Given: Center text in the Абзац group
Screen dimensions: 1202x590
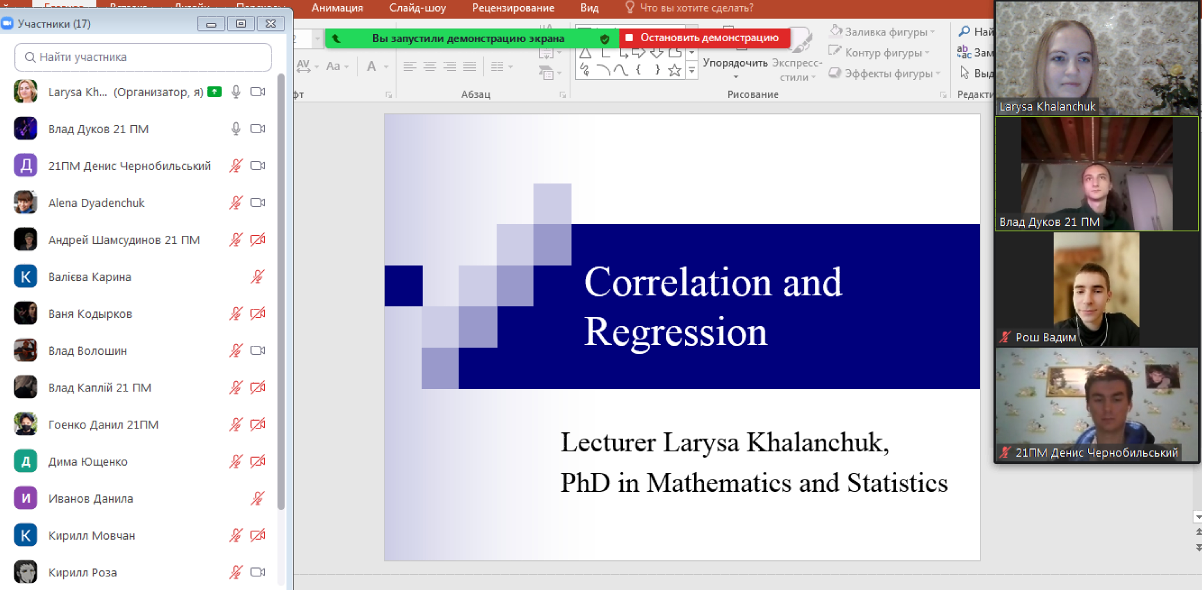Looking at the screenshot, I should pyautogui.click(x=429, y=67).
